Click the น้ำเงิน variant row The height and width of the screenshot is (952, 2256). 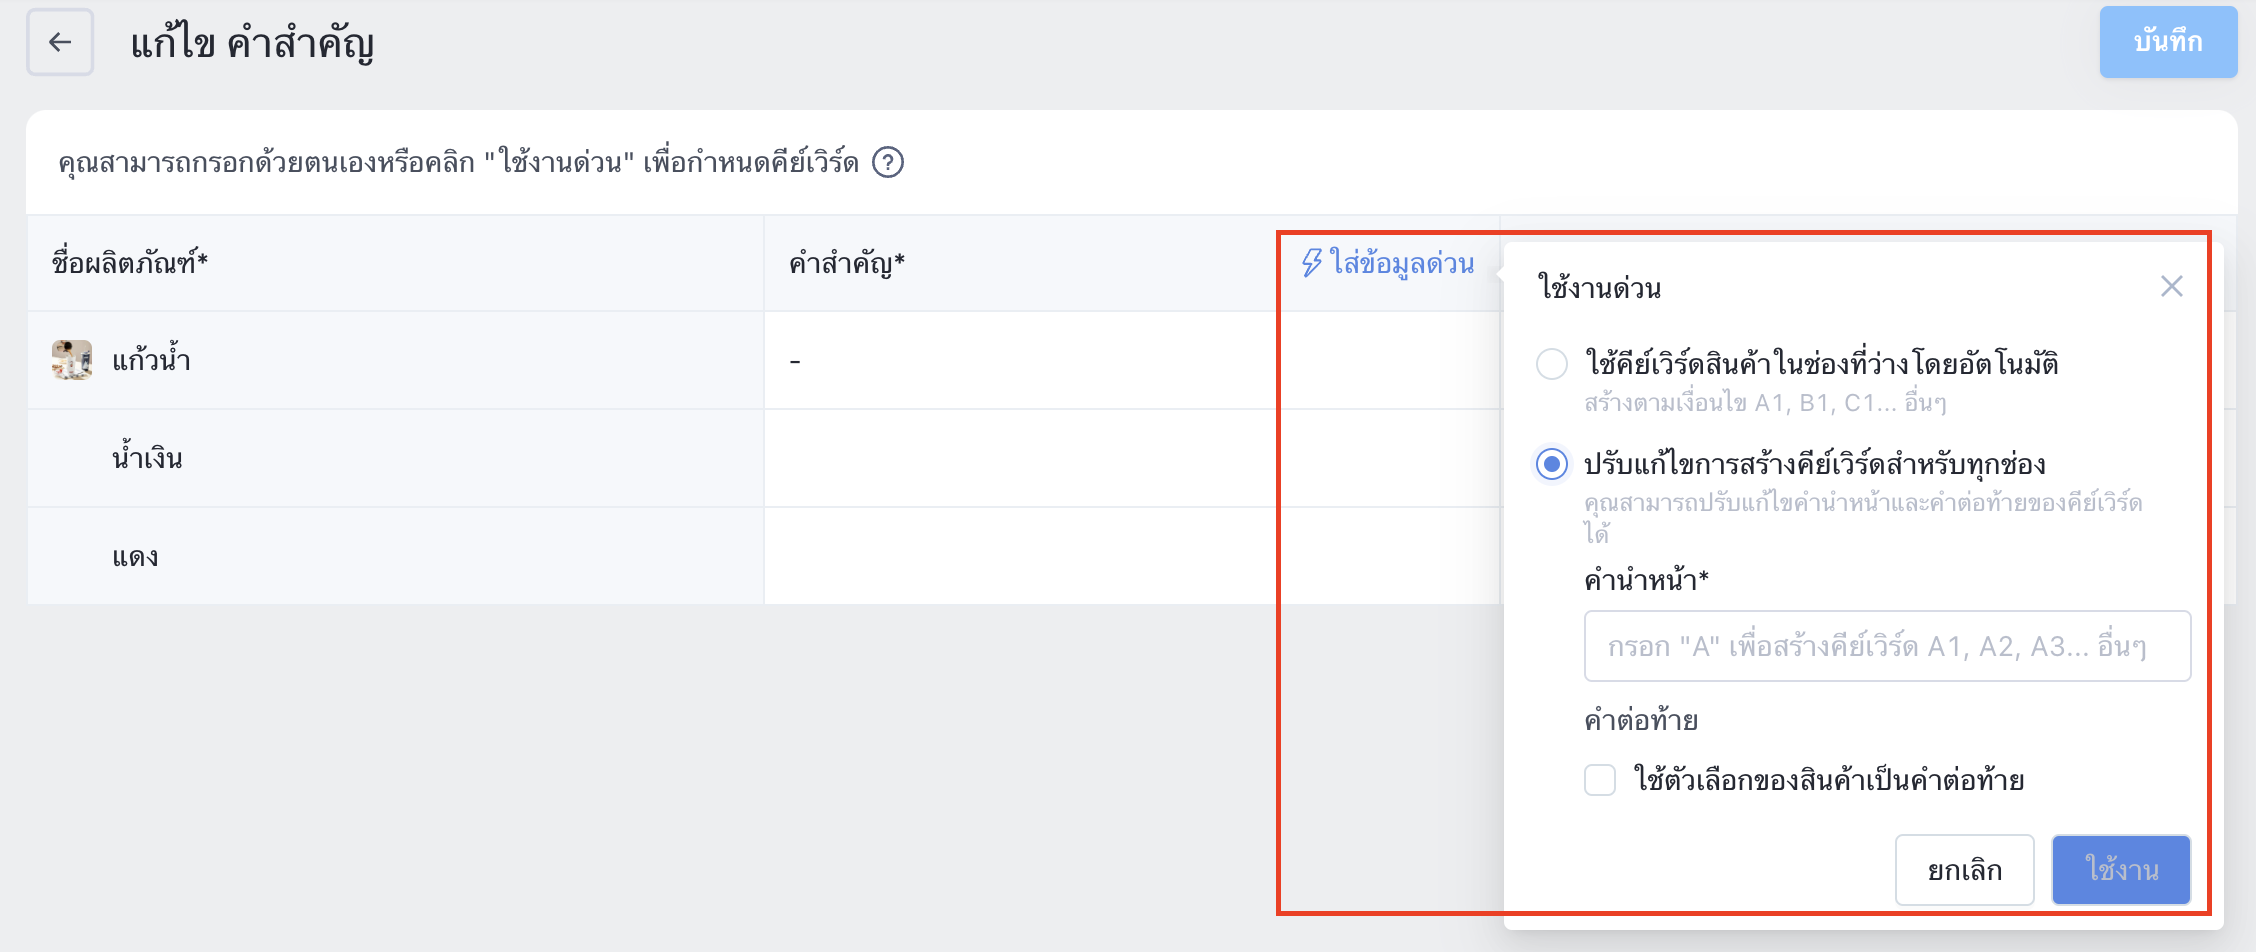pyautogui.click(x=396, y=458)
